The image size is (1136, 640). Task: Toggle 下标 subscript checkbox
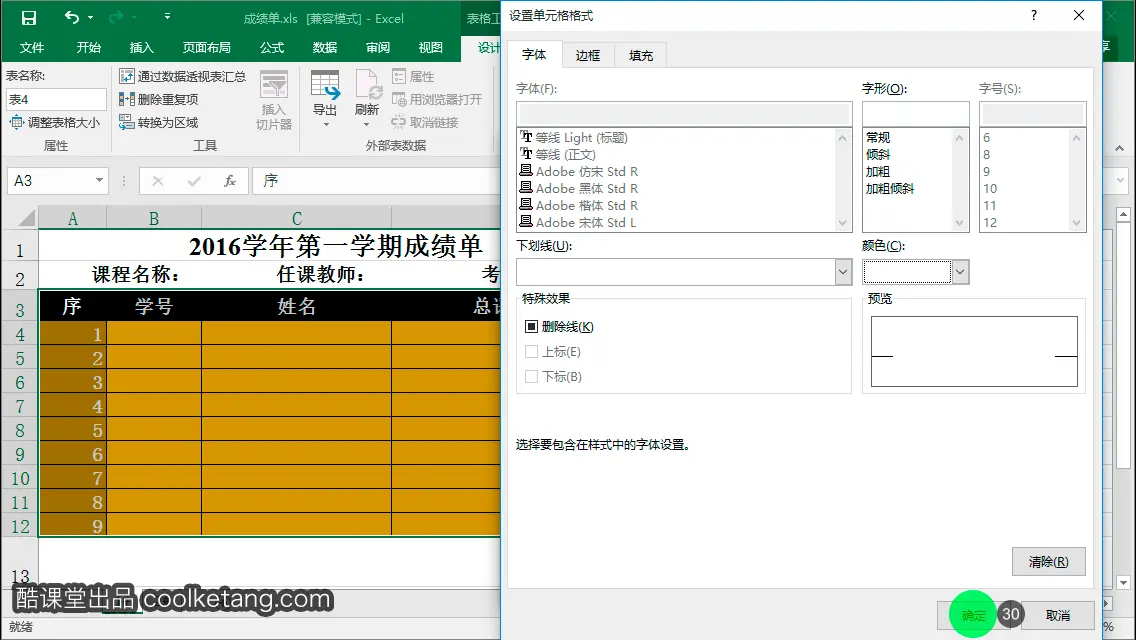click(531, 376)
